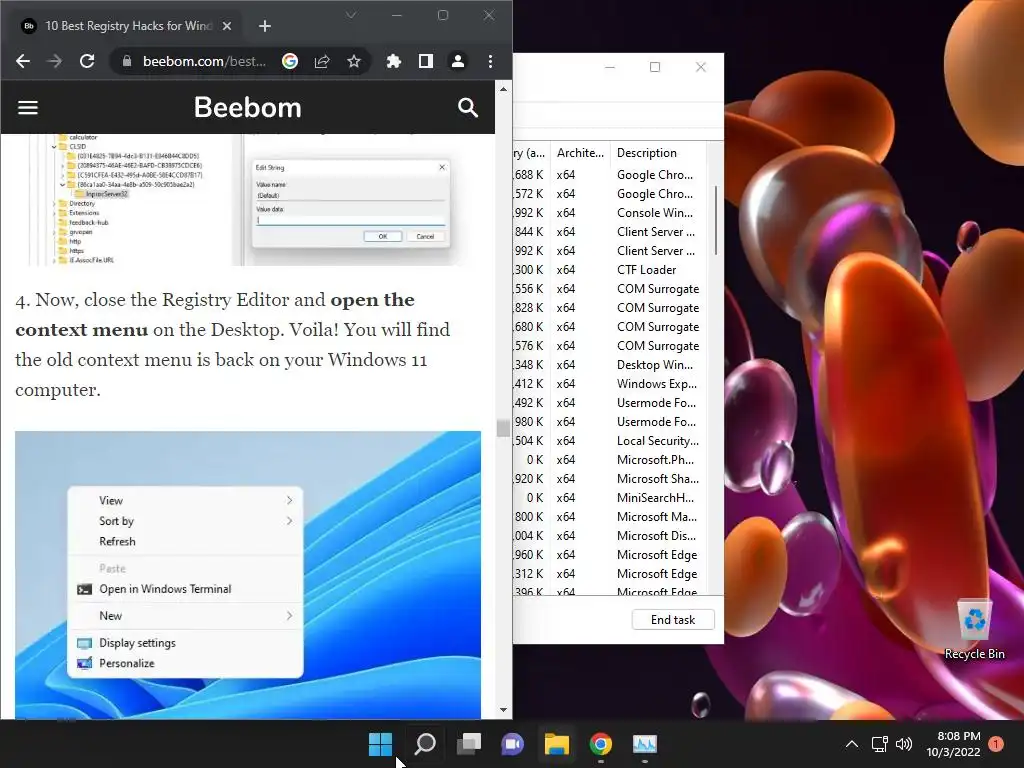Switch to Task Manager taskbar icon
Screen dimensions: 1024x768
645,744
